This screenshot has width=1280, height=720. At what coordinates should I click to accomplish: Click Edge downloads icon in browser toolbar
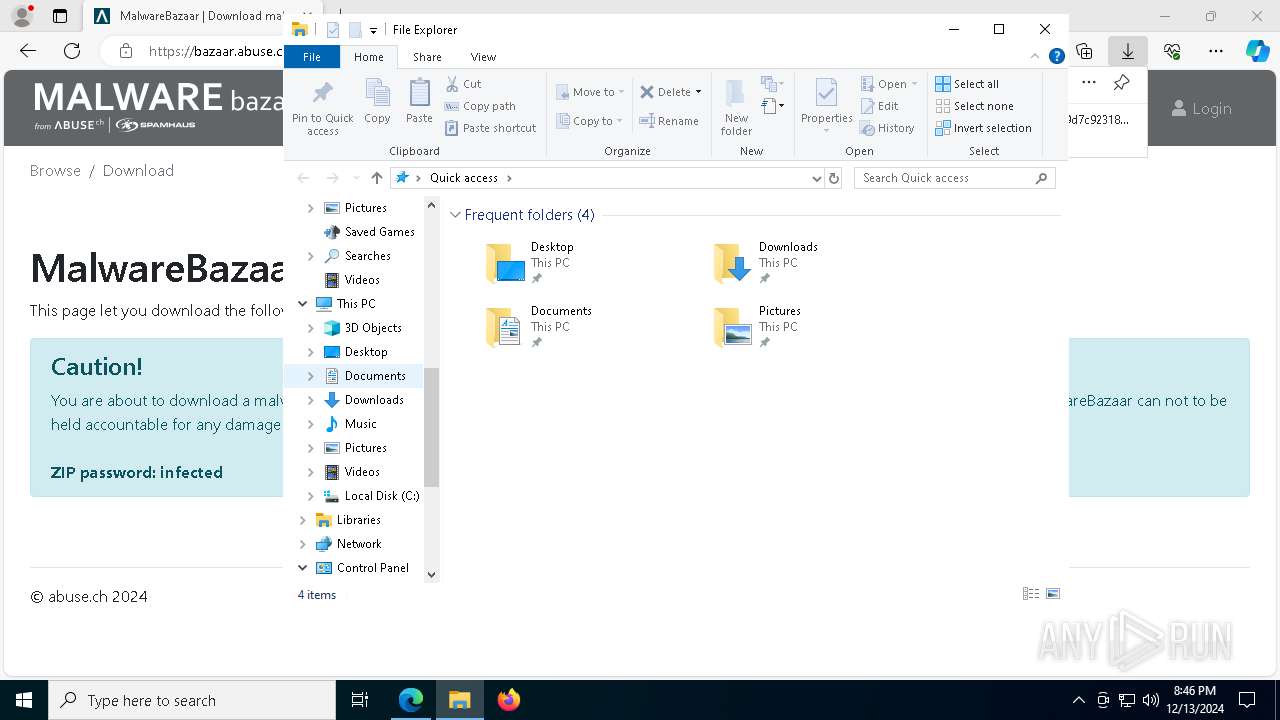[1127, 51]
